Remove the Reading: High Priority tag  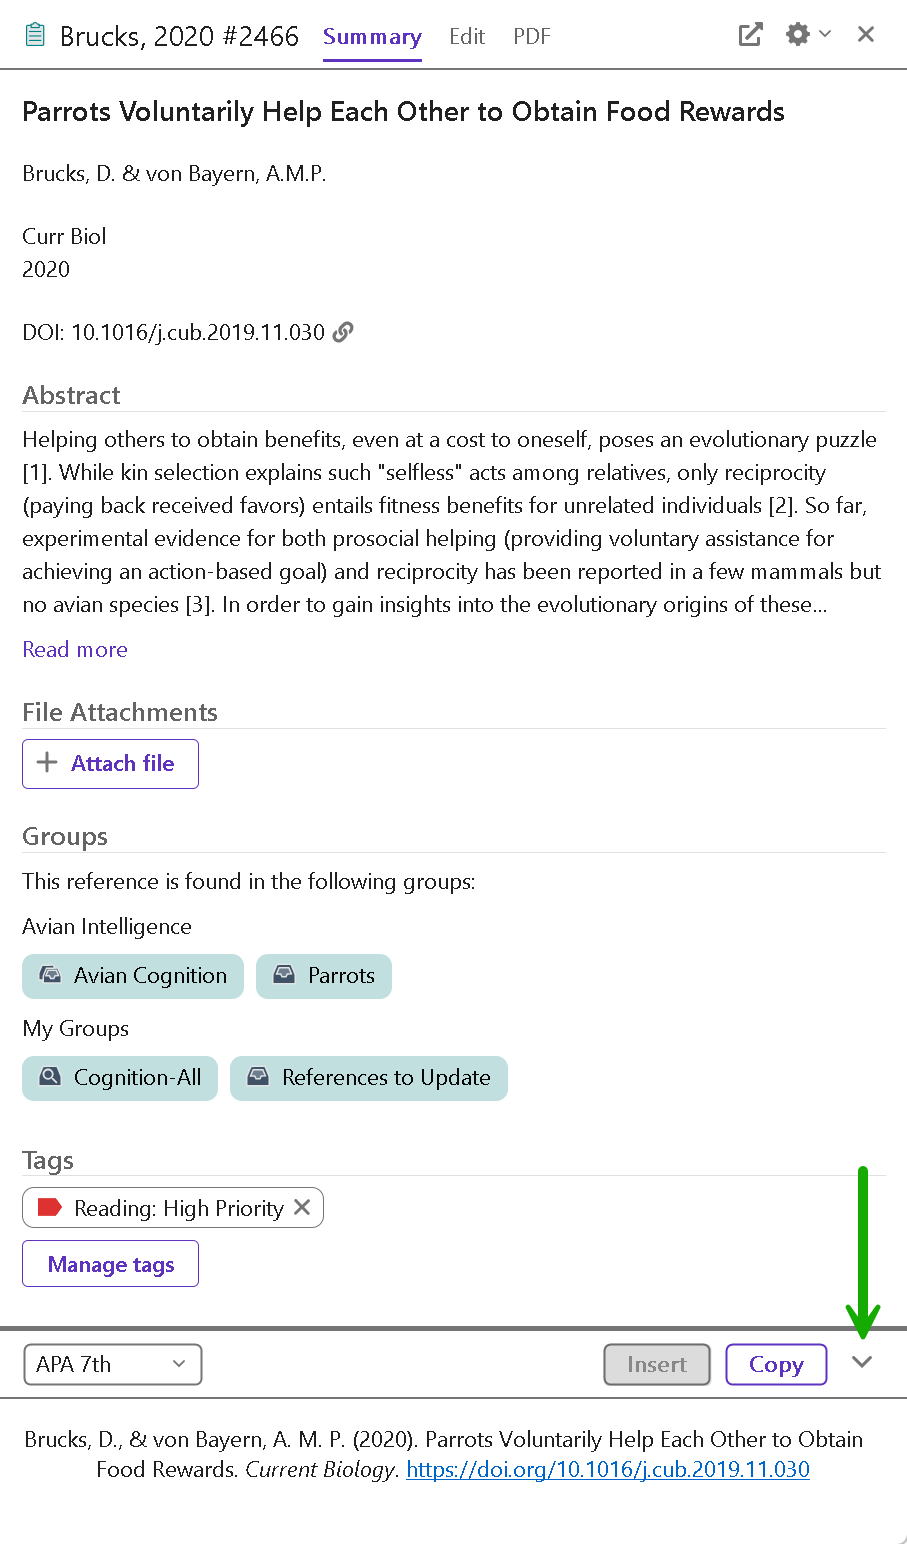point(302,1208)
